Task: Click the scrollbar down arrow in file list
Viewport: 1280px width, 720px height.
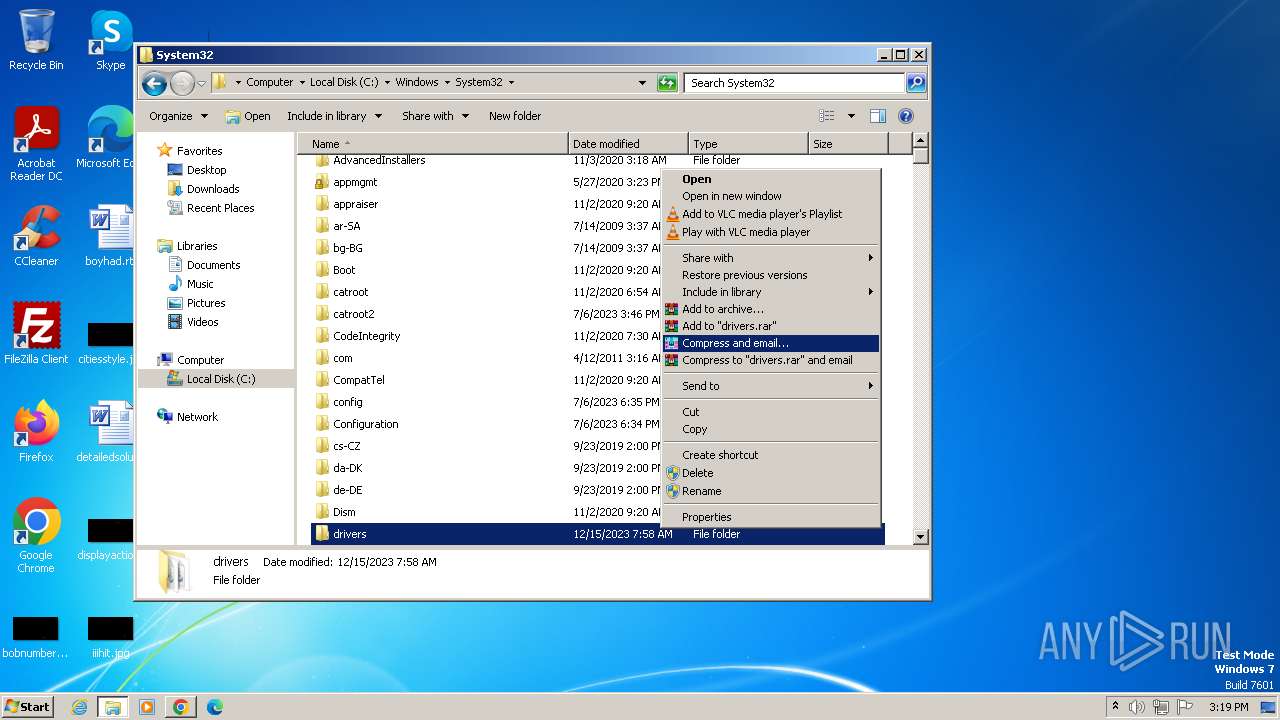Action: tap(921, 537)
